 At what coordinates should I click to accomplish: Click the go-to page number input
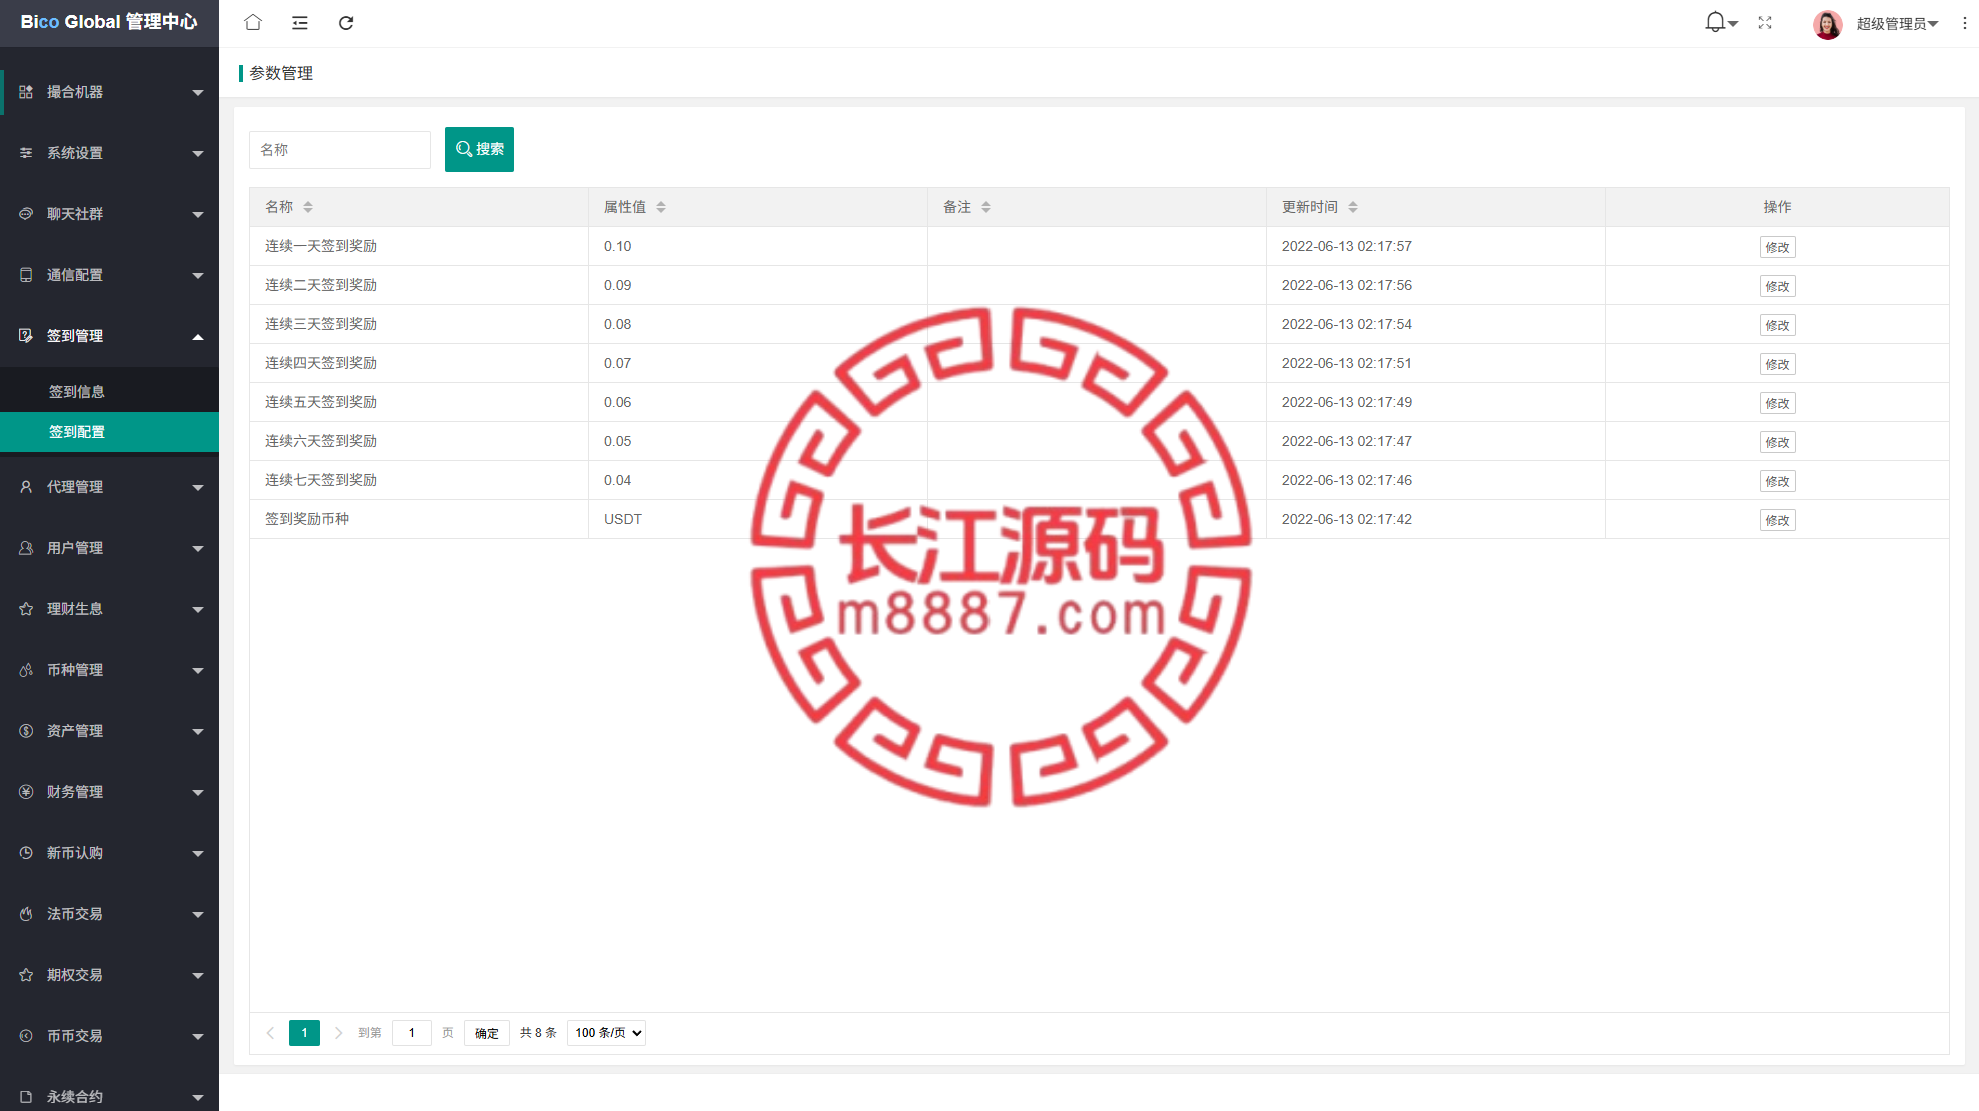click(x=411, y=1033)
